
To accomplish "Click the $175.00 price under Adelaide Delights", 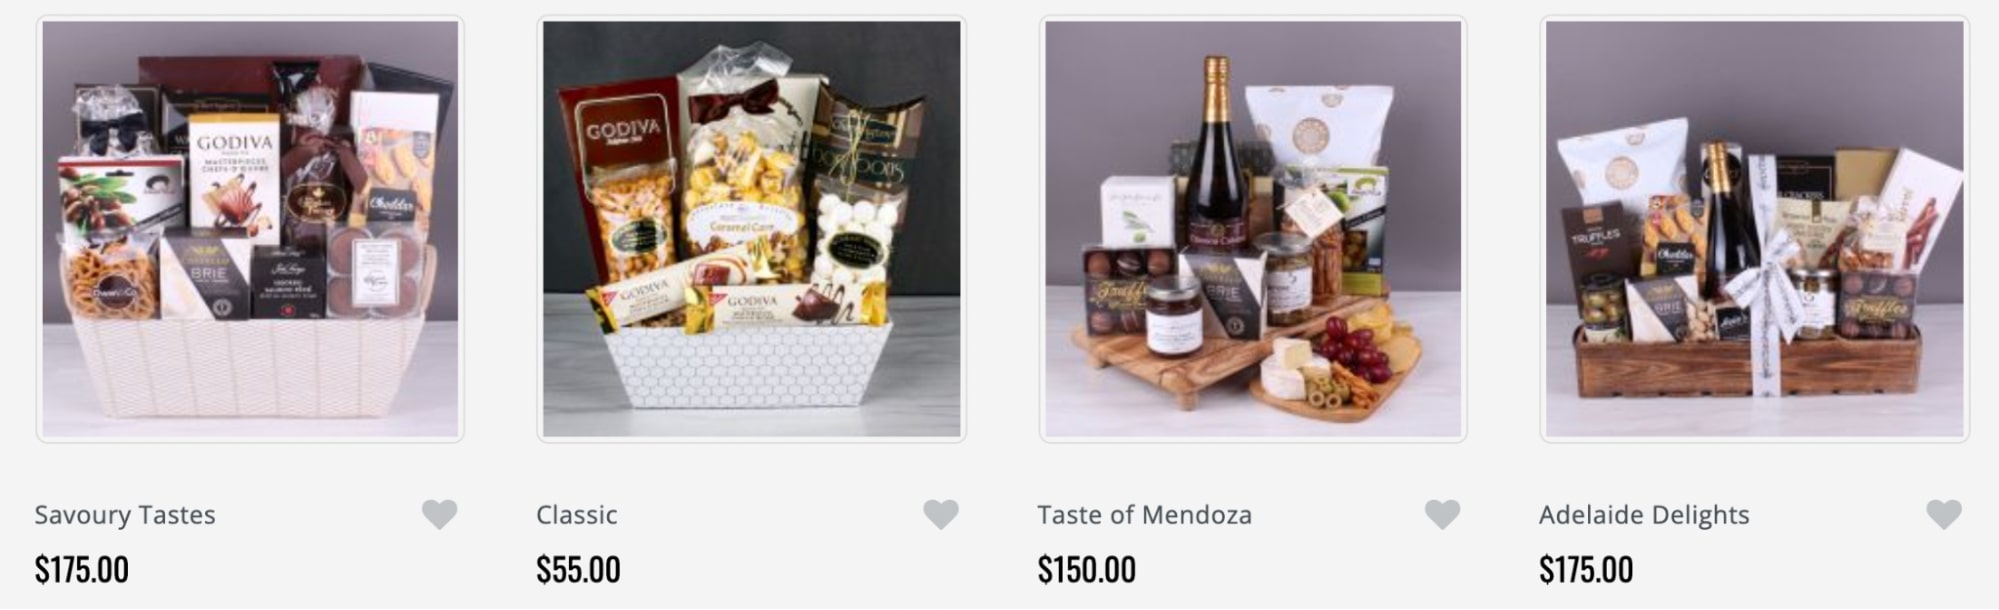I will pos(1586,570).
